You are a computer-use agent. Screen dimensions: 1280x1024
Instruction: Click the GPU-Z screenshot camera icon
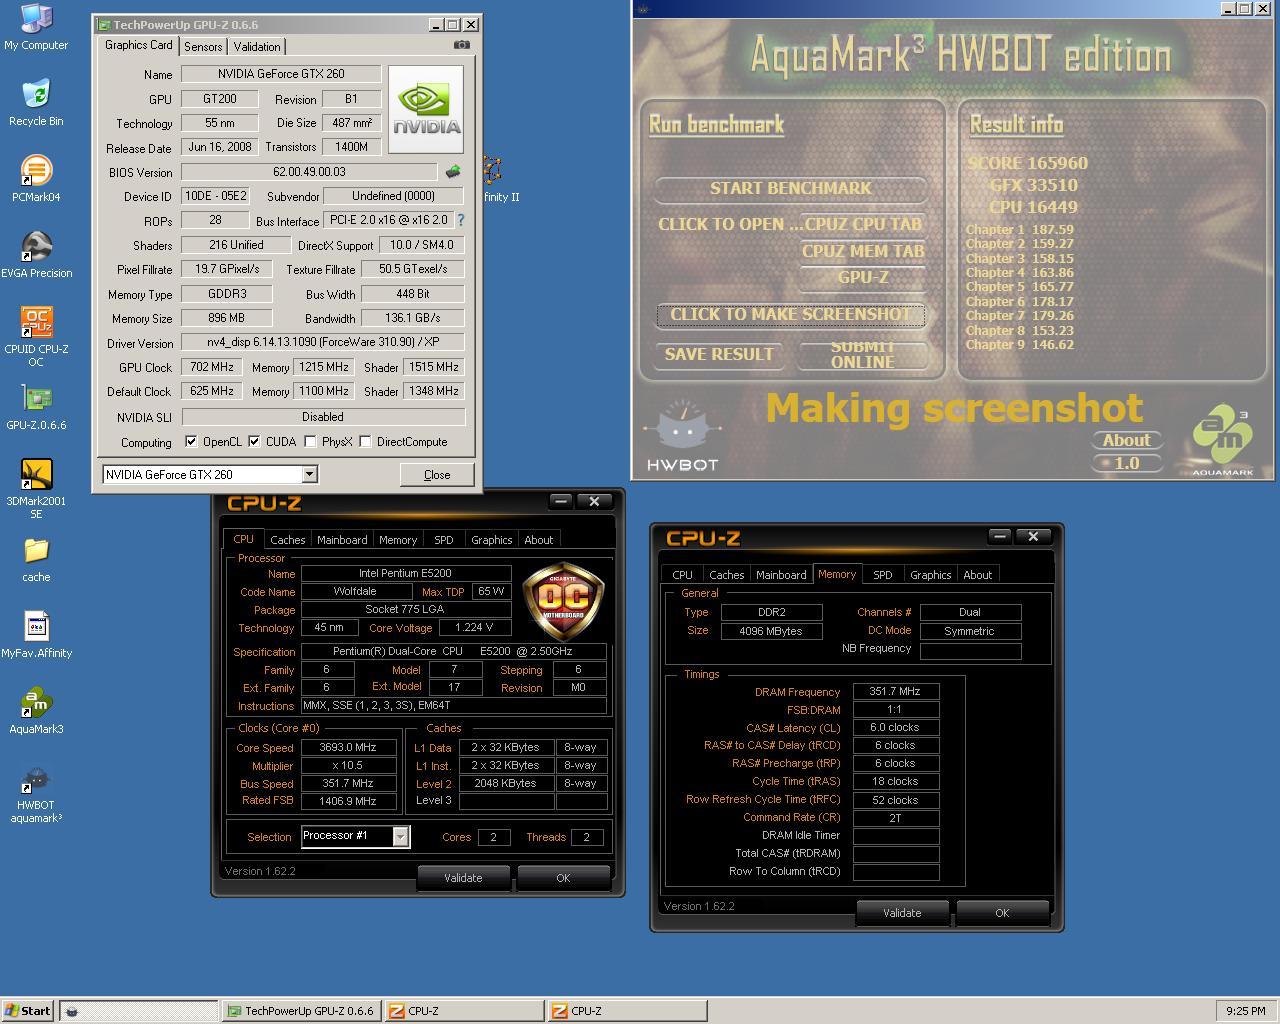[x=461, y=45]
